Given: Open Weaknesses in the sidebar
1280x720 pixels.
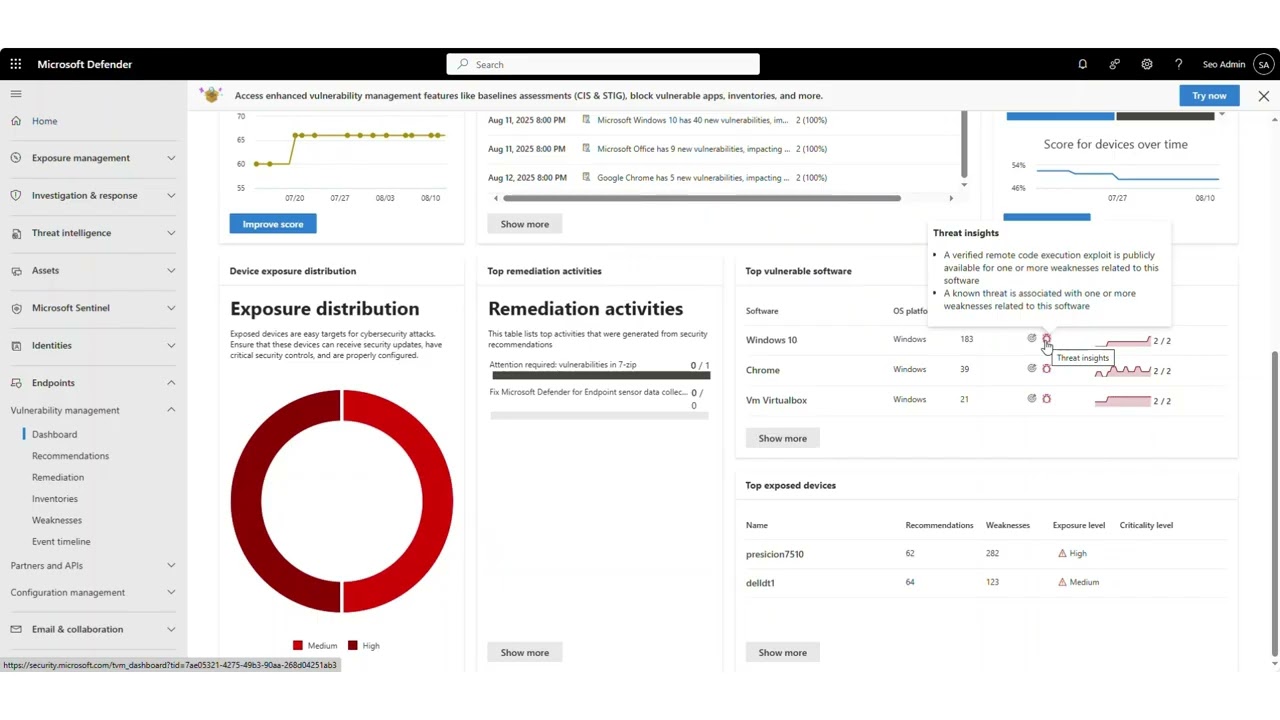Looking at the screenshot, I should coord(57,520).
